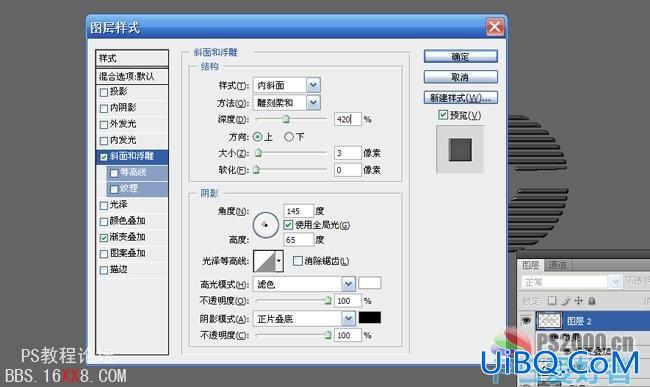Enable the 内阴影 checkbox

click(104, 108)
